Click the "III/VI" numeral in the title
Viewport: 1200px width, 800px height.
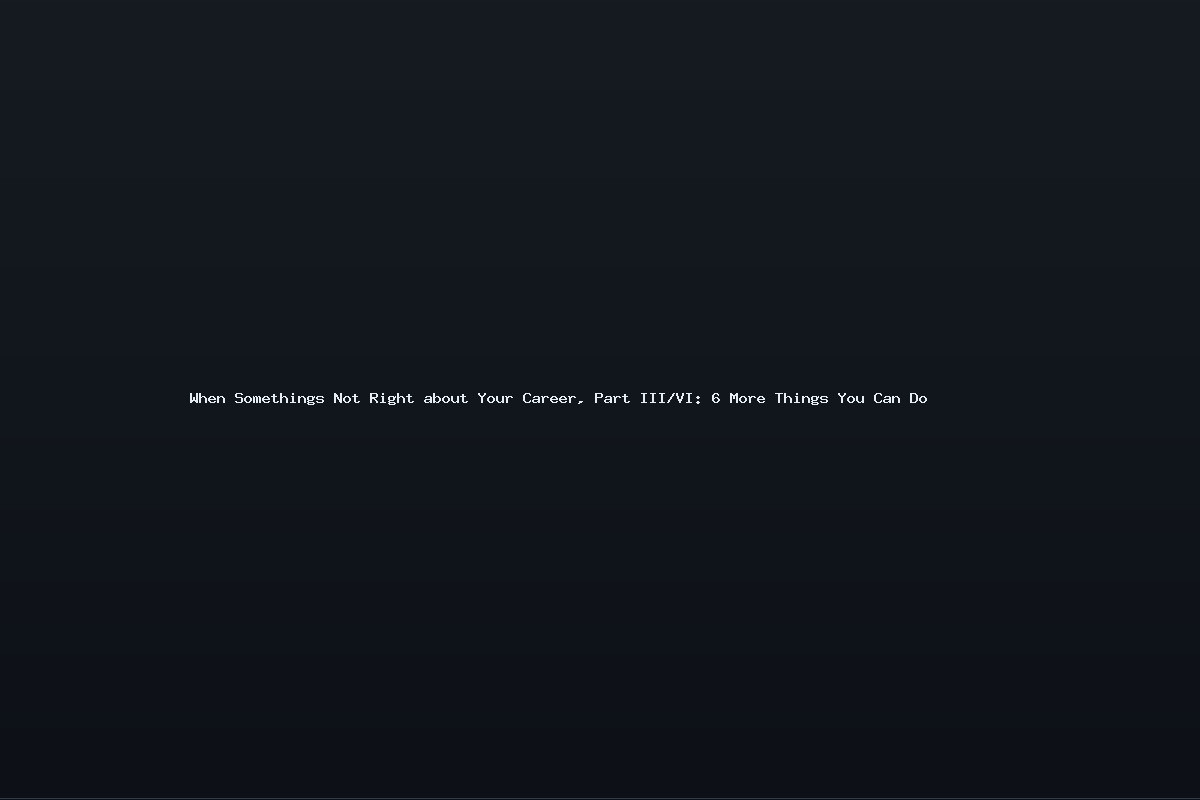(666, 398)
